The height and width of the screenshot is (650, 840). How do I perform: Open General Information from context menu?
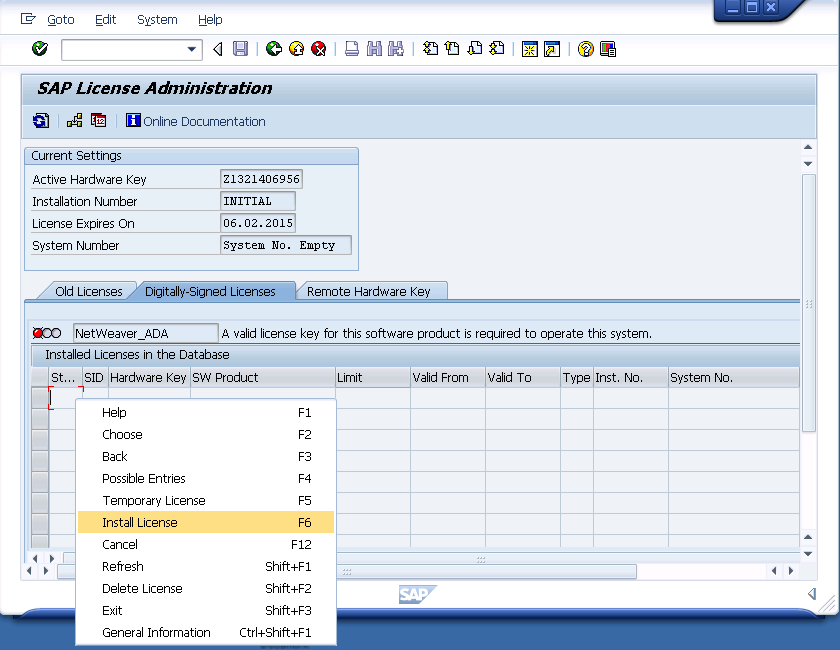[x=206, y=632]
